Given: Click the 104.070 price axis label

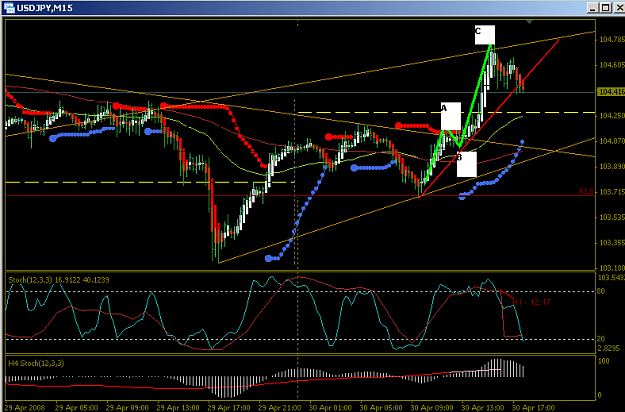Looking at the screenshot, I should pos(612,141).
